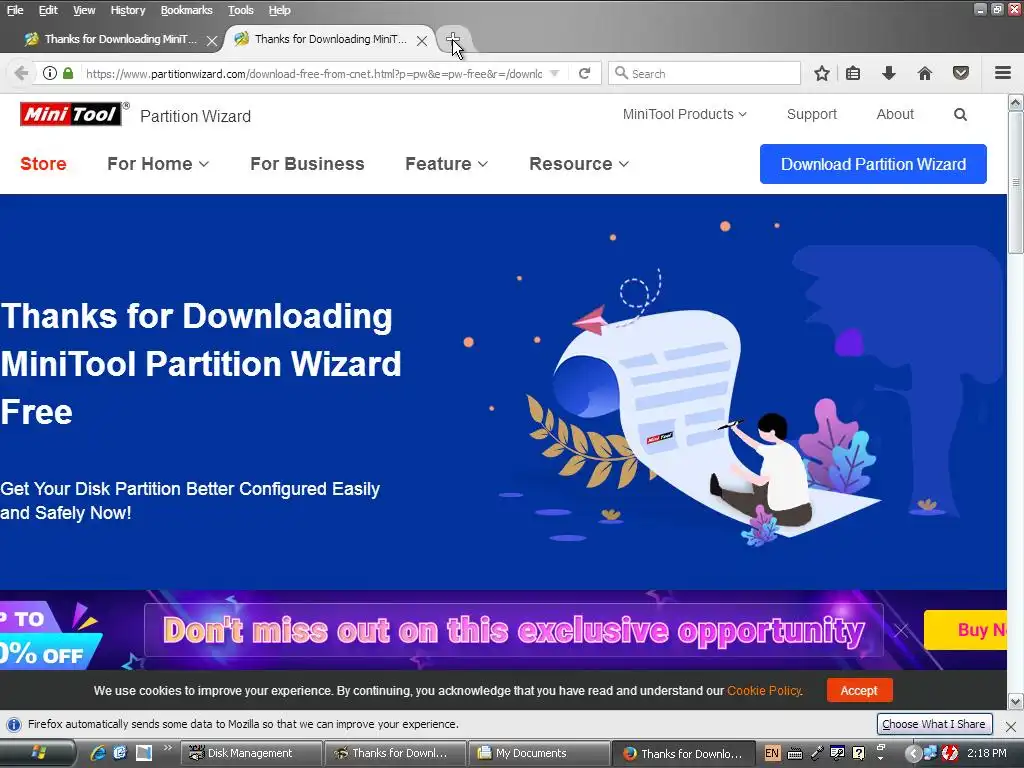The height and width of the screenshot is (768, 1024).
Task: Click the EN language indicator in taskbar
Action: 772,753
